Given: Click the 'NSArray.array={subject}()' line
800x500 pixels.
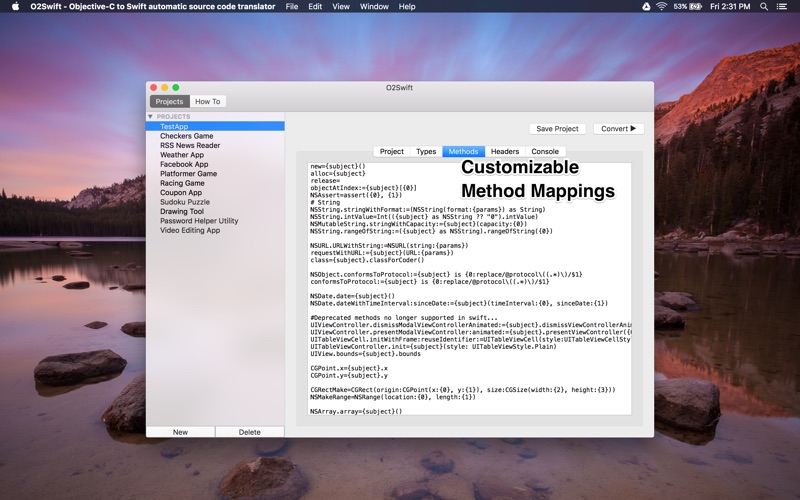Looking at the screenshot, I should coord(356,411).
